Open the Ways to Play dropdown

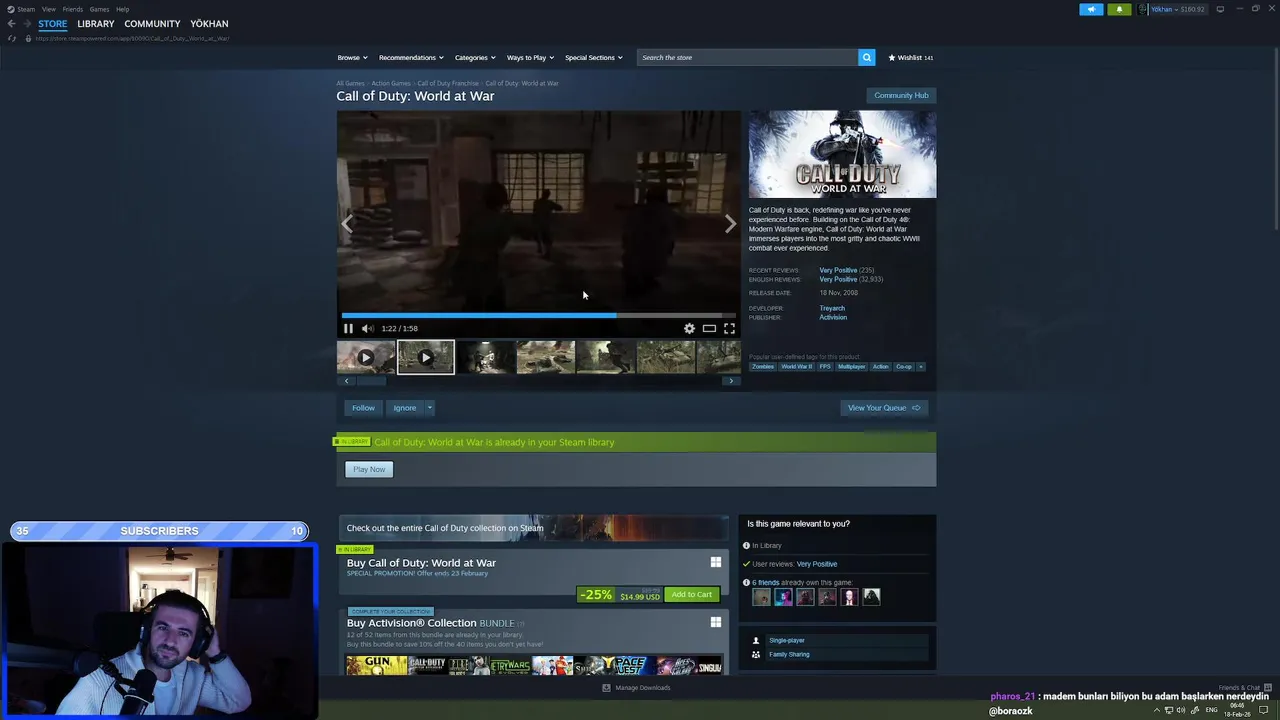point(530,57)
